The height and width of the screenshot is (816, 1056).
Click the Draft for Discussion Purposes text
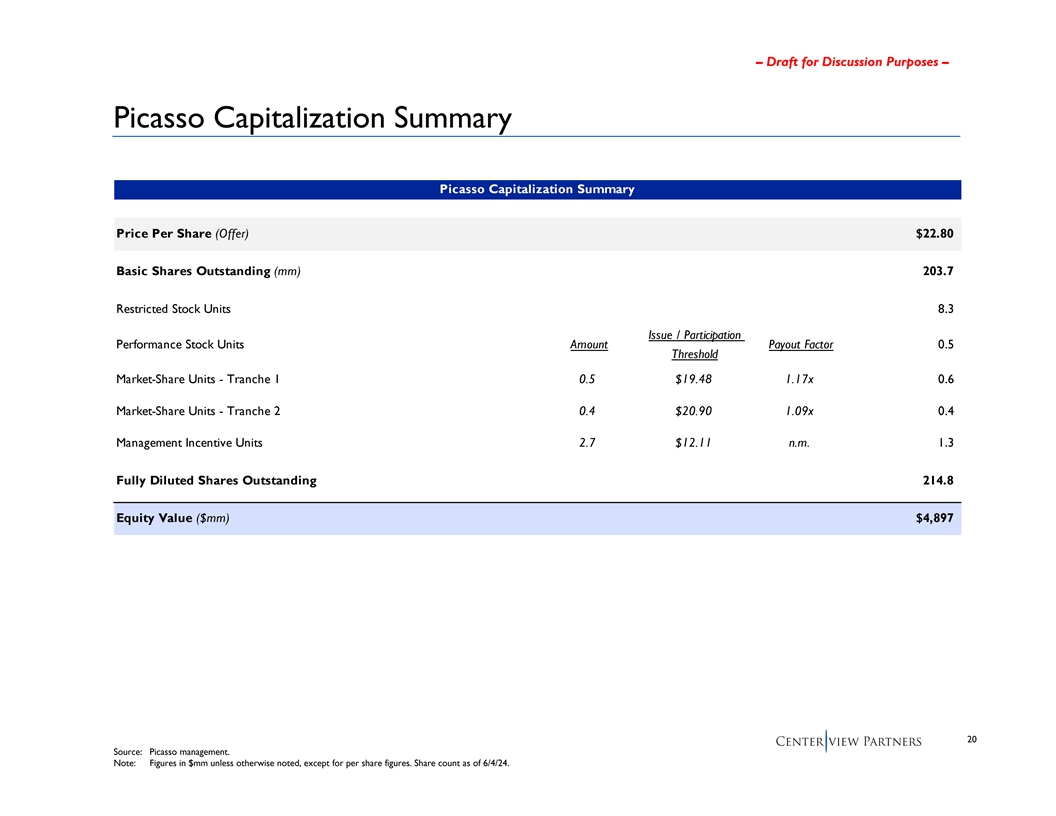[x=851, y=62]
